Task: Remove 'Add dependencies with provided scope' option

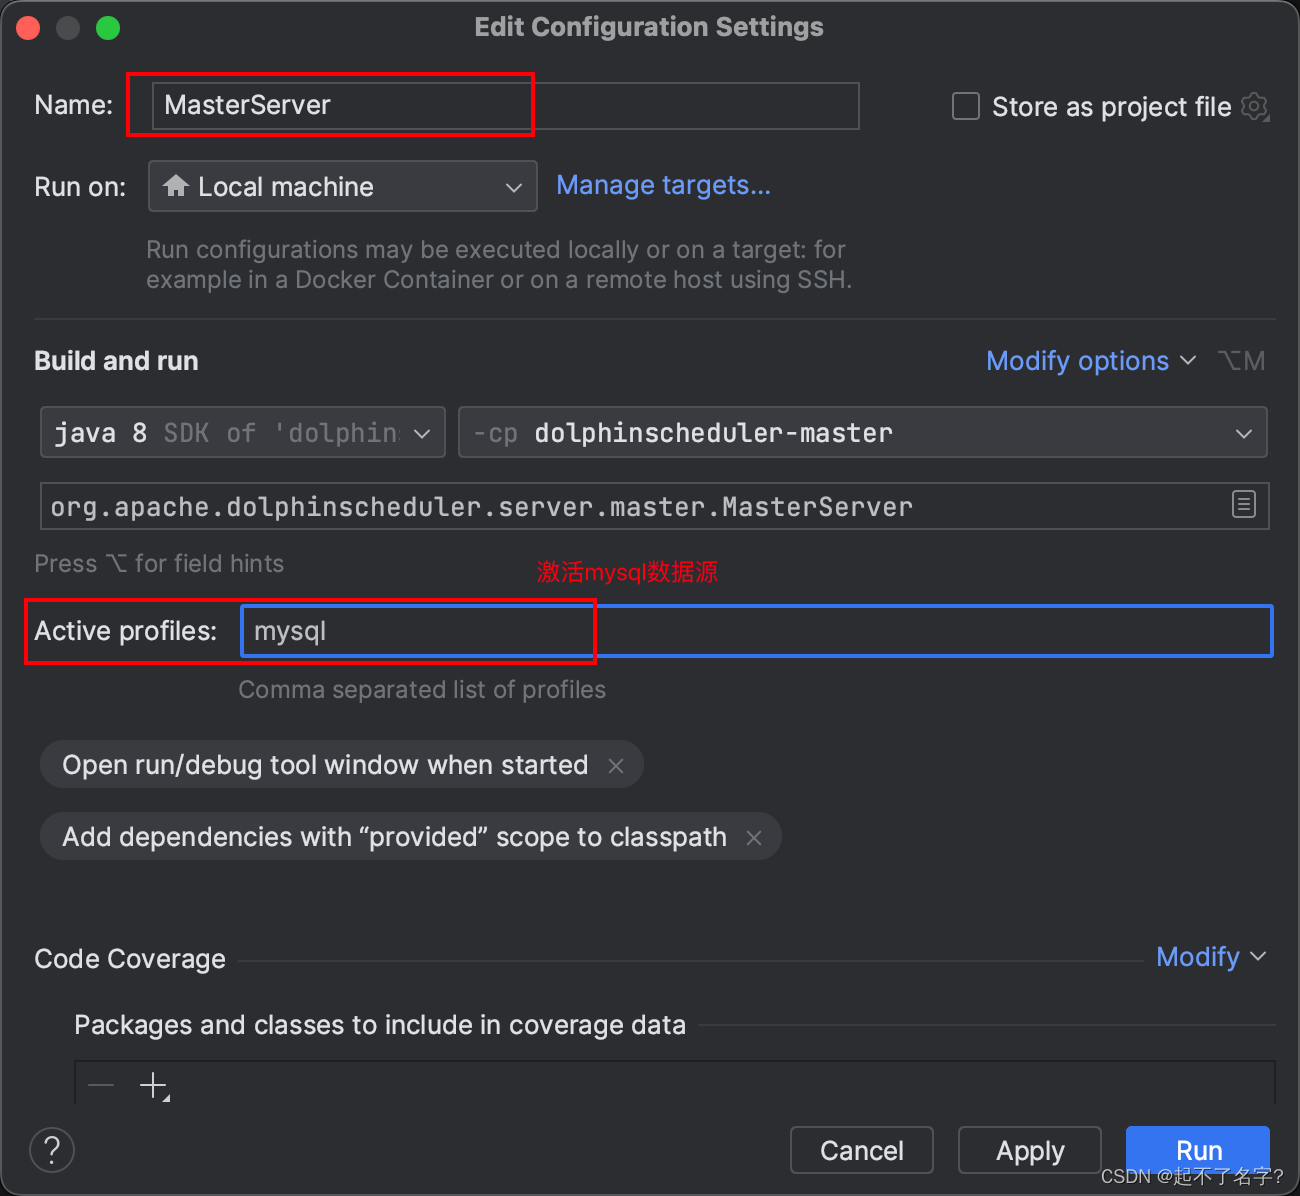Action: tap(754, 838)
